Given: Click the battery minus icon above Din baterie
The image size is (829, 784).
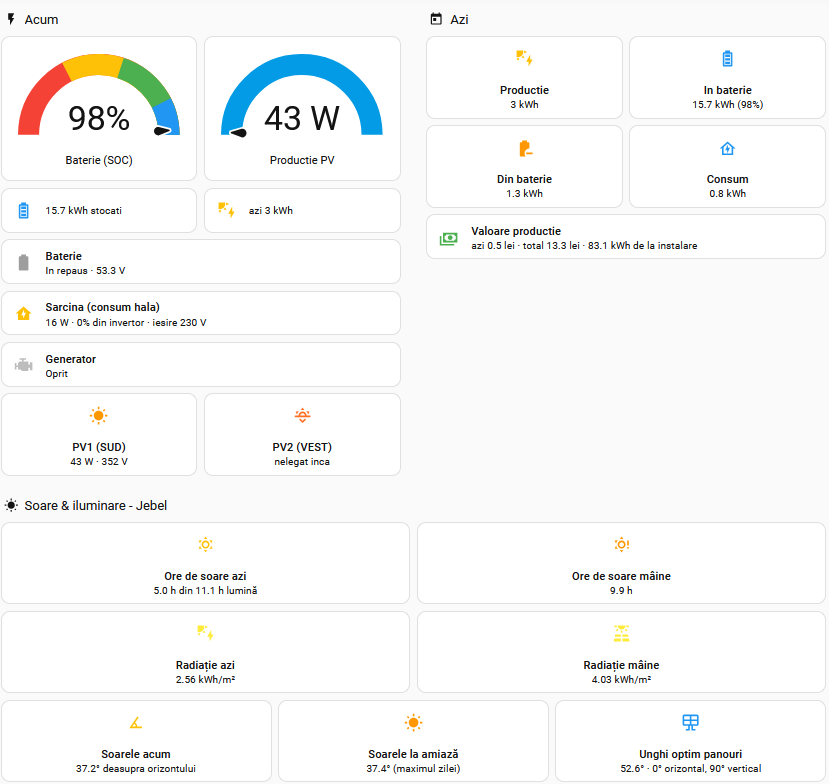Looking at the screenshot, I should point(525,149).
